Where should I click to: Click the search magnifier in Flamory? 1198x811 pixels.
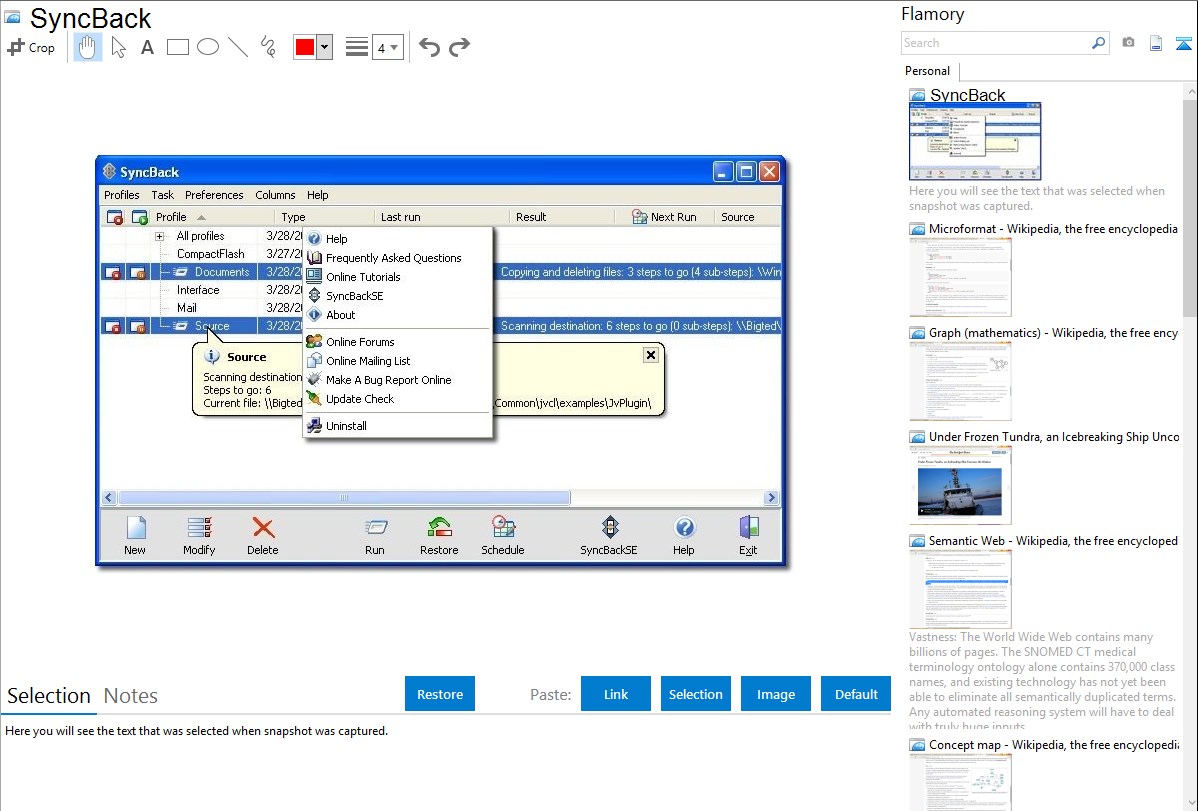click(1098, 43)
